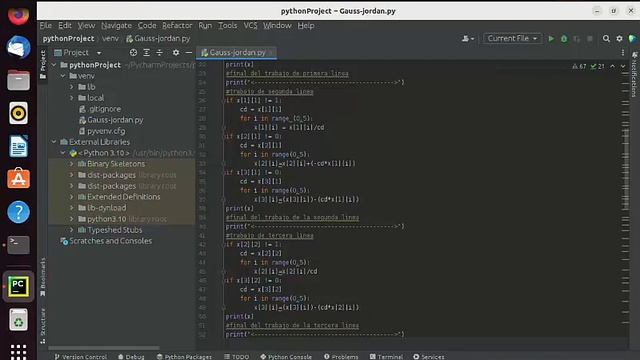
Task: Open the VCS menu
Action: (250, 25)
